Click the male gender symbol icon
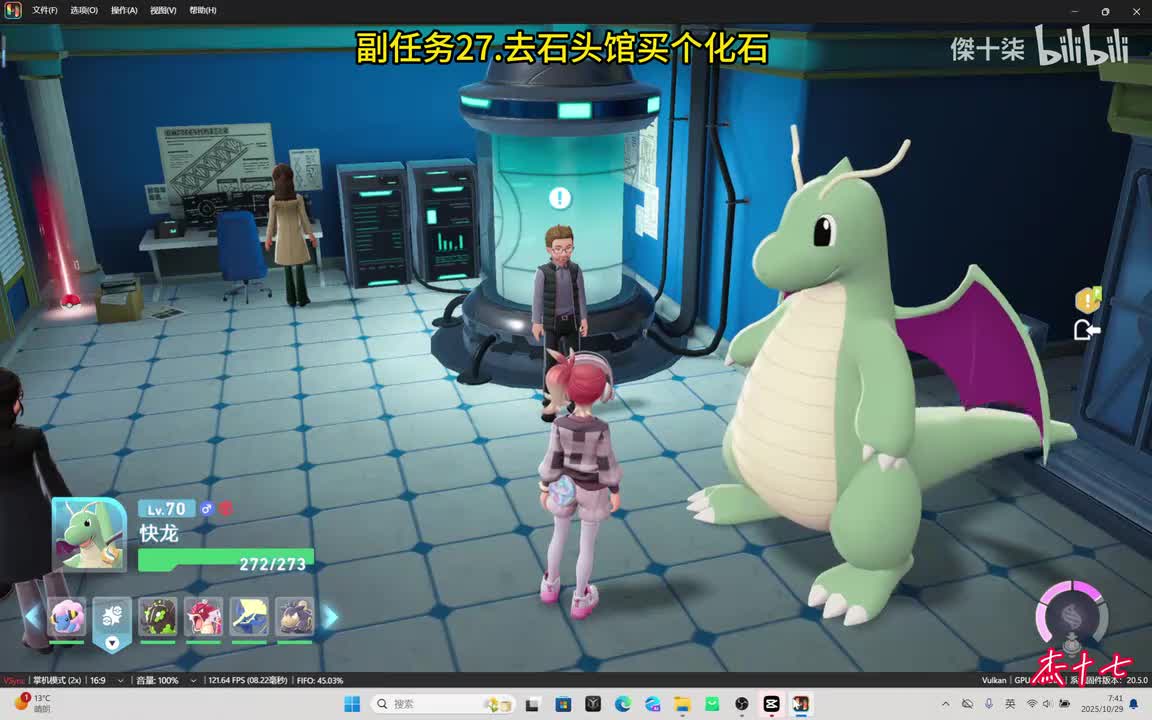 pyautogui.click(x=207, y=508)
